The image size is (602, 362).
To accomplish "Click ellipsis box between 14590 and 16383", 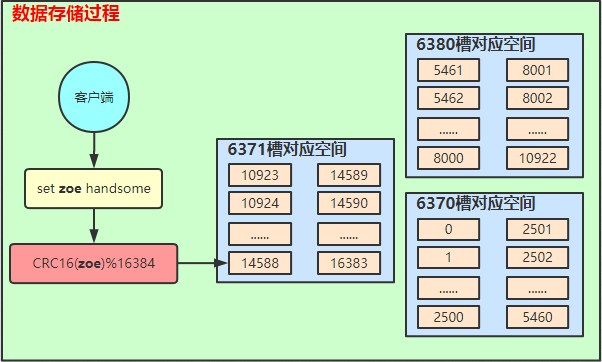I will coord(349,234).
